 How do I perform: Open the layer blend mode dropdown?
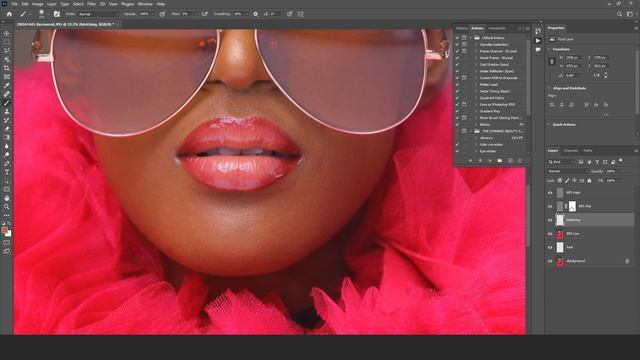click(568, 171)
